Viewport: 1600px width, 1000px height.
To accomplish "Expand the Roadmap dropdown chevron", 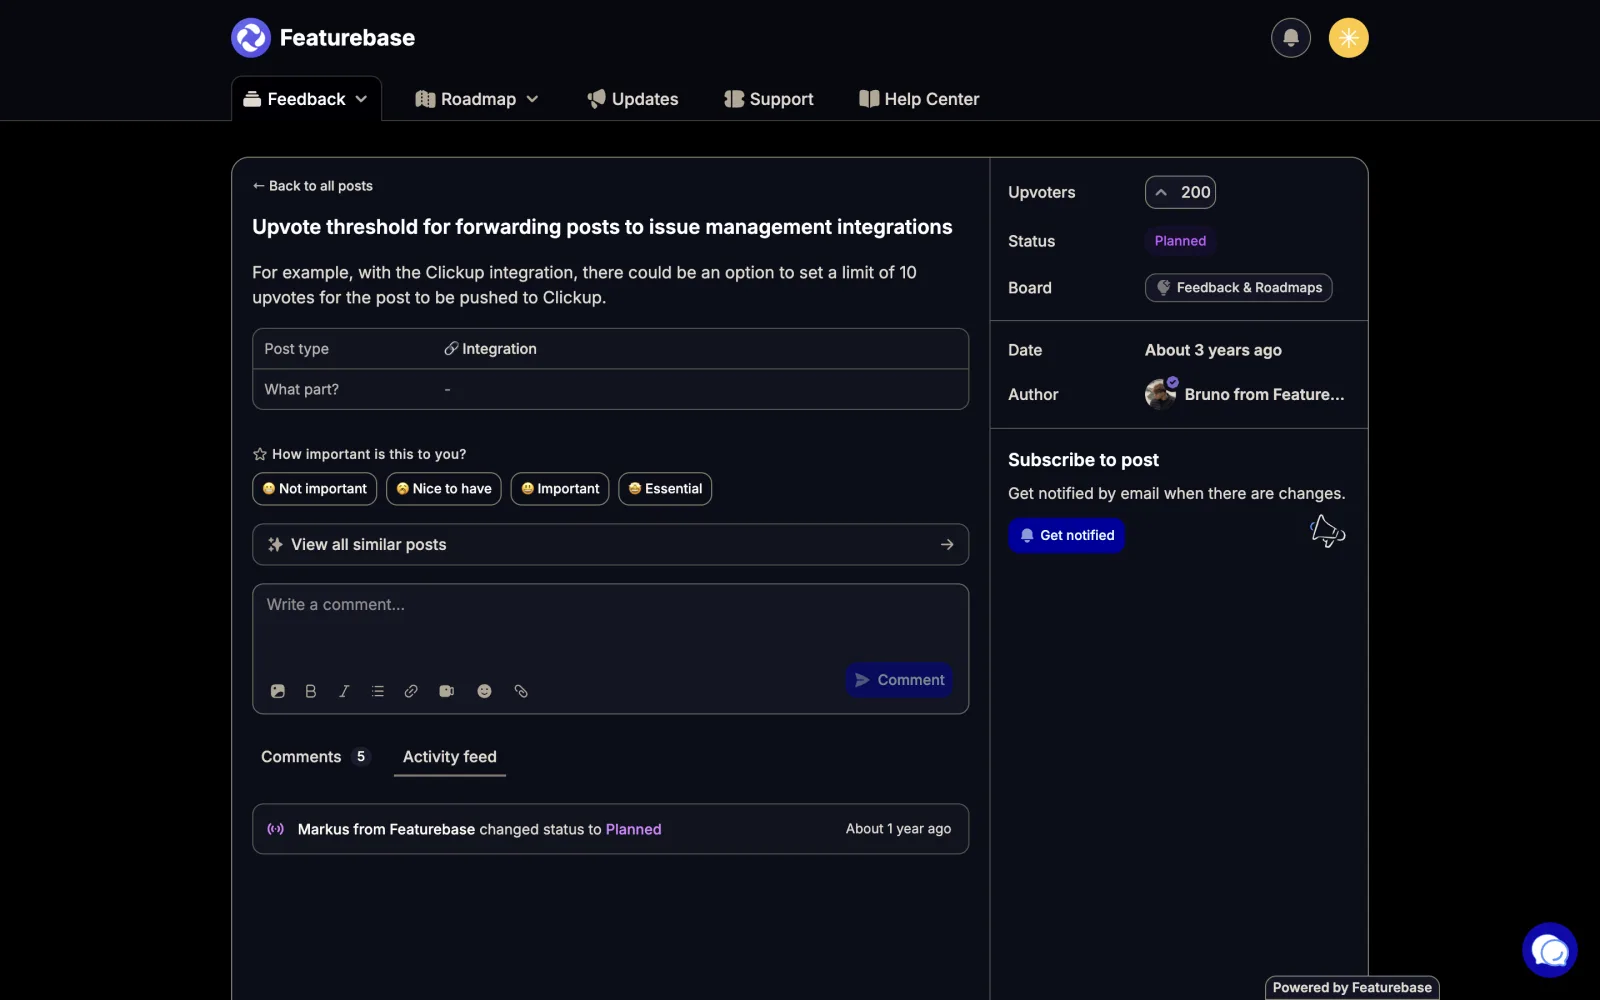I will point(532,99).
